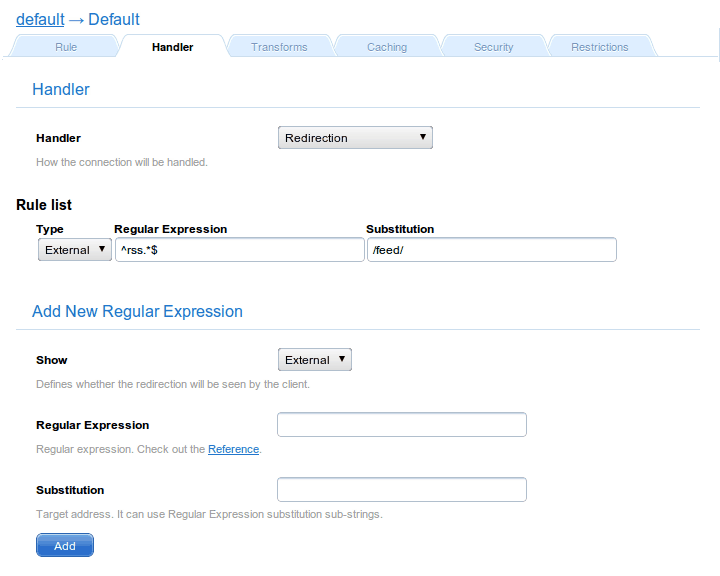The width and height of the screenshot is (720, 576).
Task: Click the rule's /feed/ substitution field
Action: tap(491, 250)
